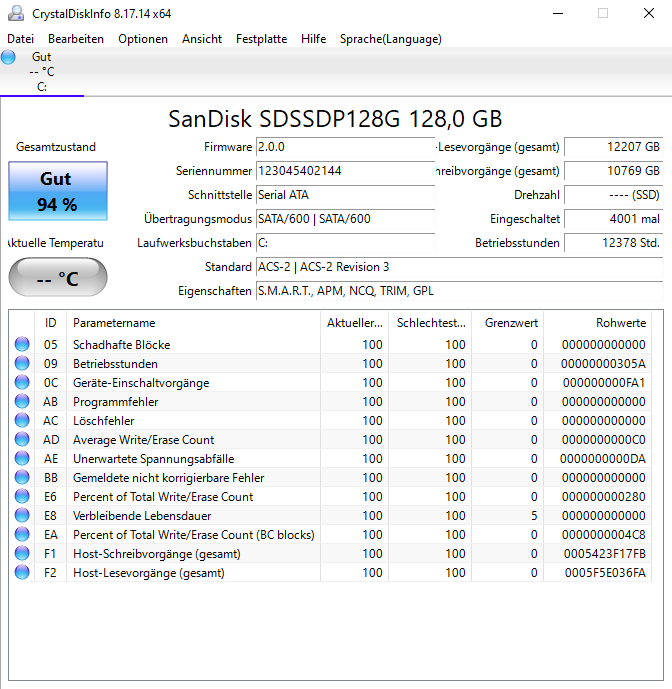Click status orb for Betriebsstunden row 09
This screenshot has width=672, height=689.
(x=22, y=363)
